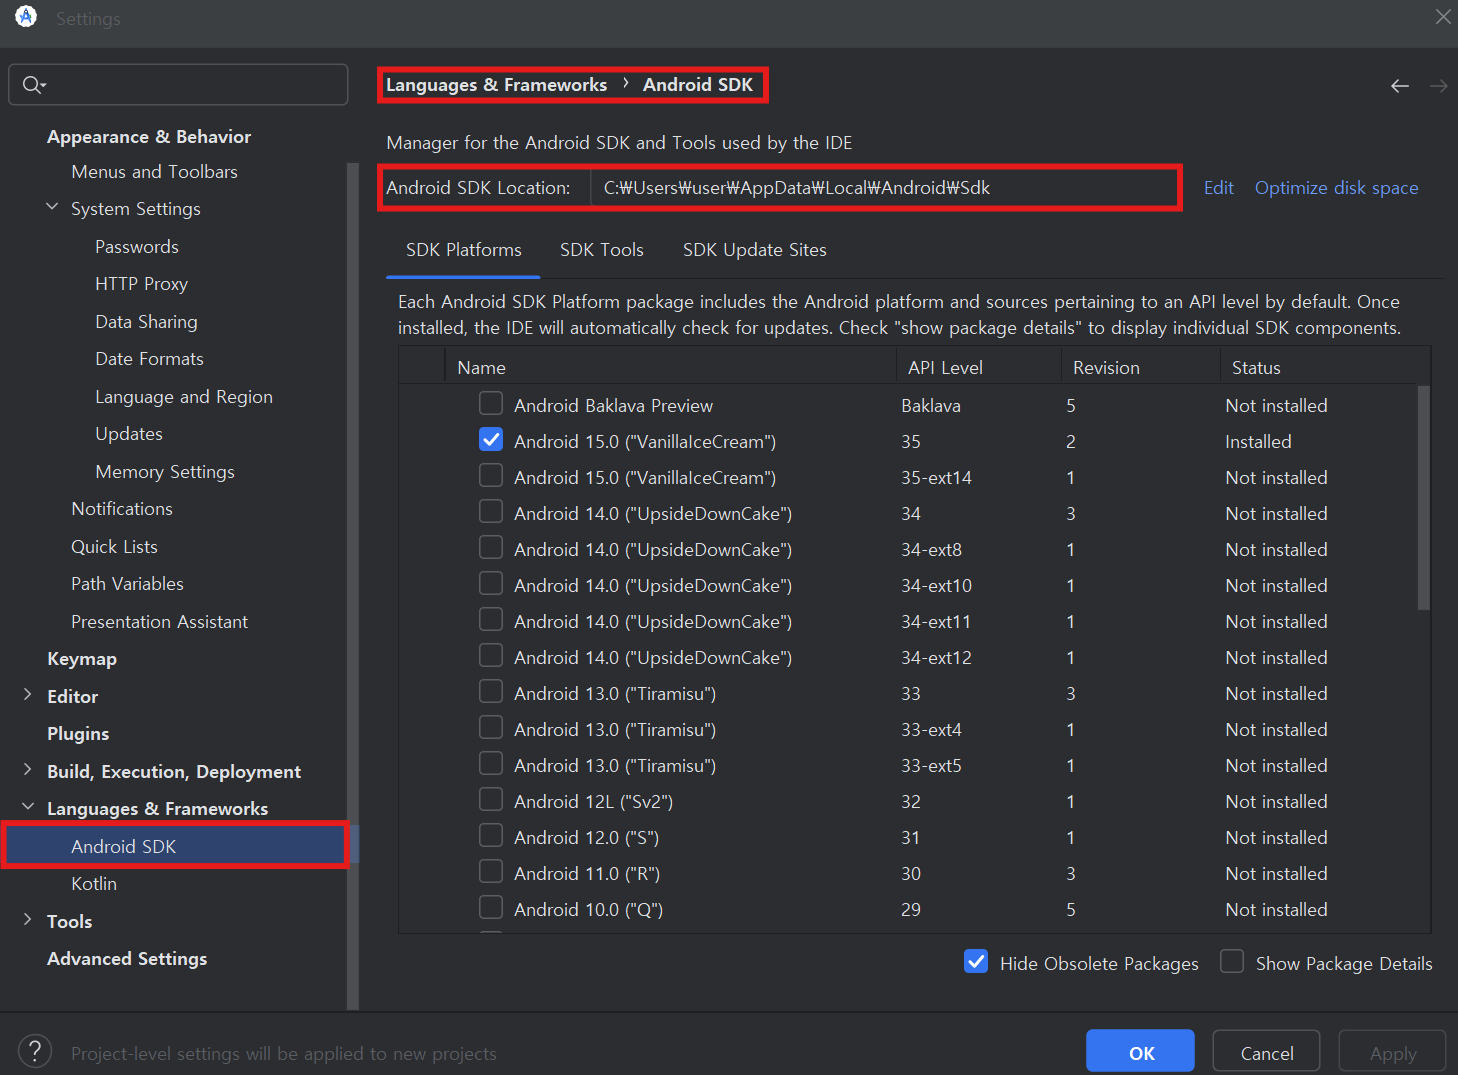Click the Name column header
This screenshot has height=1075, width=1458.
[671, 368]
